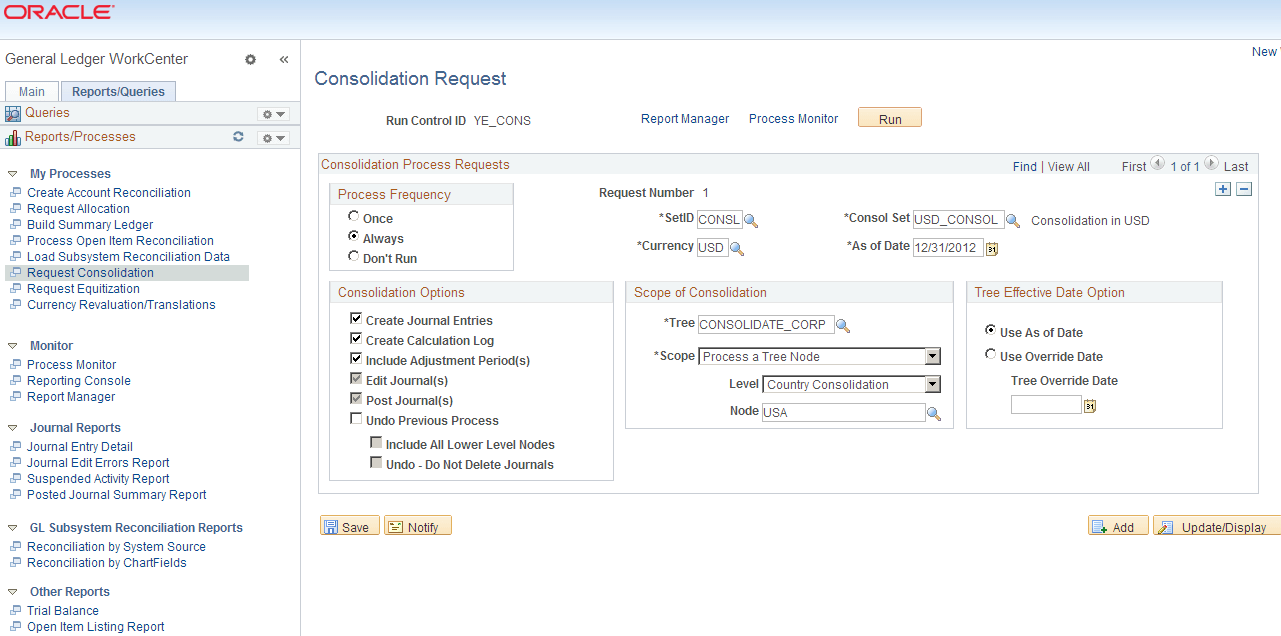Image resolution: width=1281 pixels, height=636 pixels.
Task: Add a new Consolidation Process Request row
Action: point(1223,188)
